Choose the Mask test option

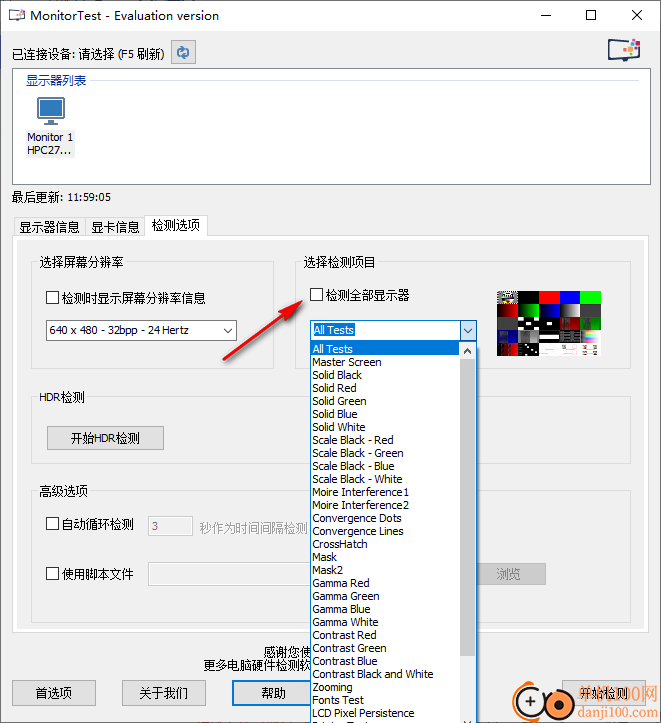[385, 557]
